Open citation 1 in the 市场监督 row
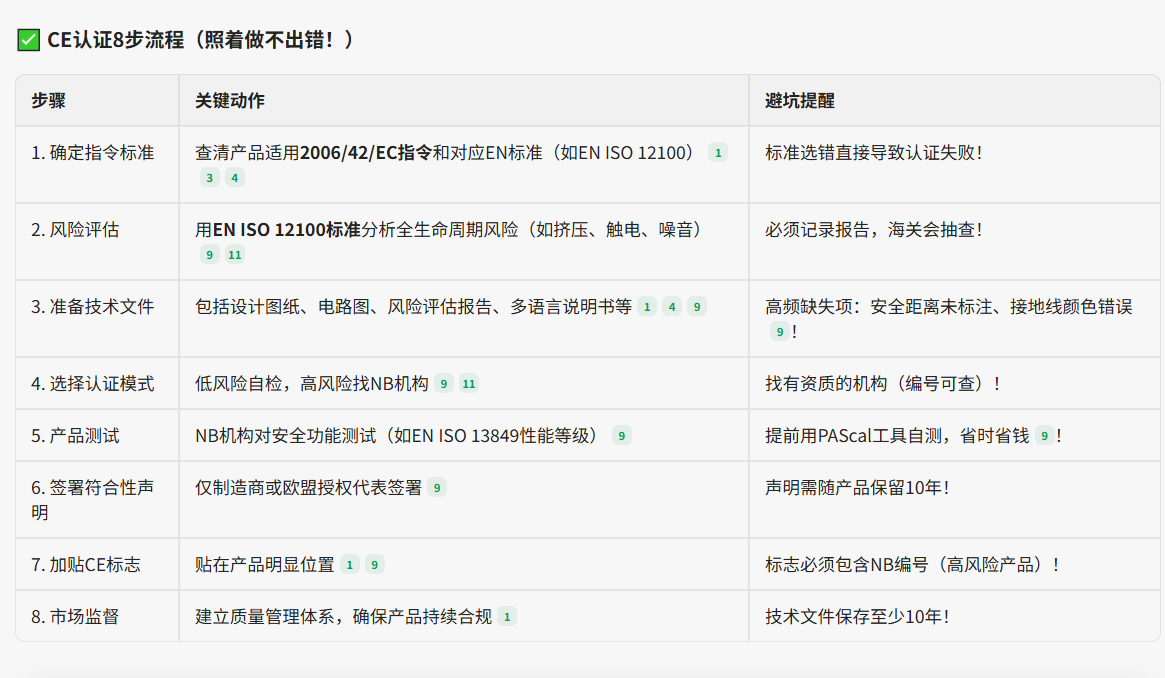 click(507, 617)
